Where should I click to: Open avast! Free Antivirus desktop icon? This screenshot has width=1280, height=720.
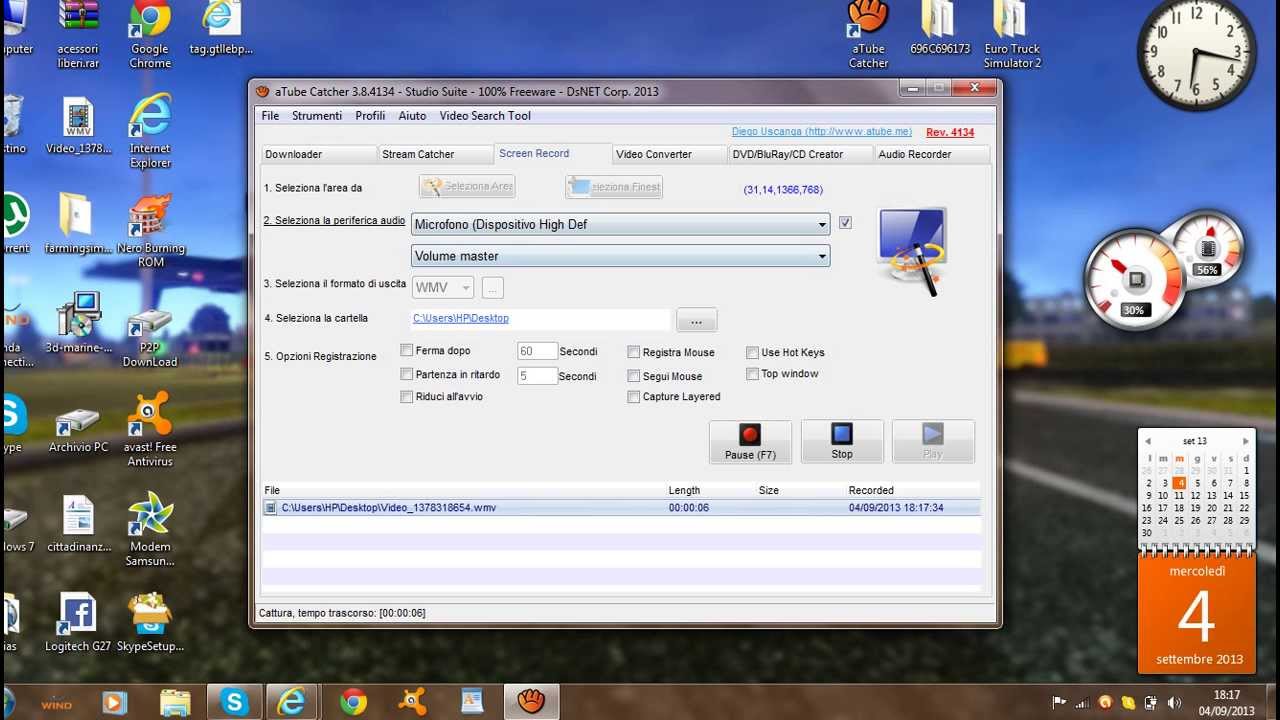pyautogui.click(x=150, y=430)
